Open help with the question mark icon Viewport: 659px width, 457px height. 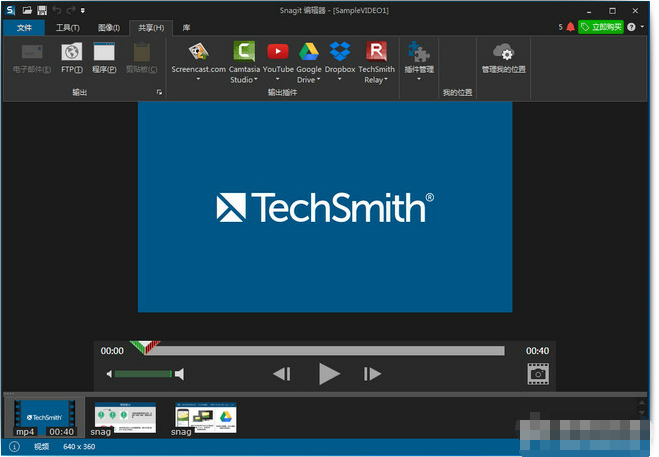[631, 27]
